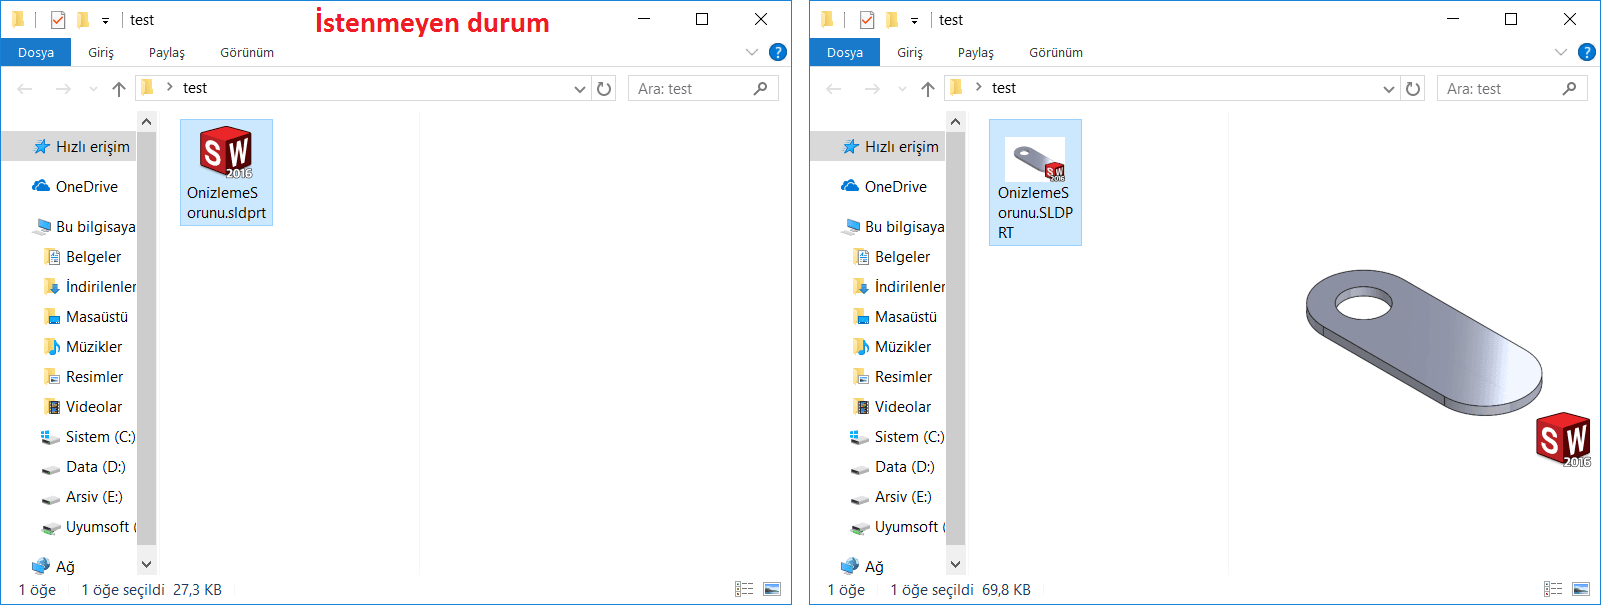This screenshot has width=1608, height=613.
Task: Select Hızlı erişim in left window sidebar
Action: [80, 147]
